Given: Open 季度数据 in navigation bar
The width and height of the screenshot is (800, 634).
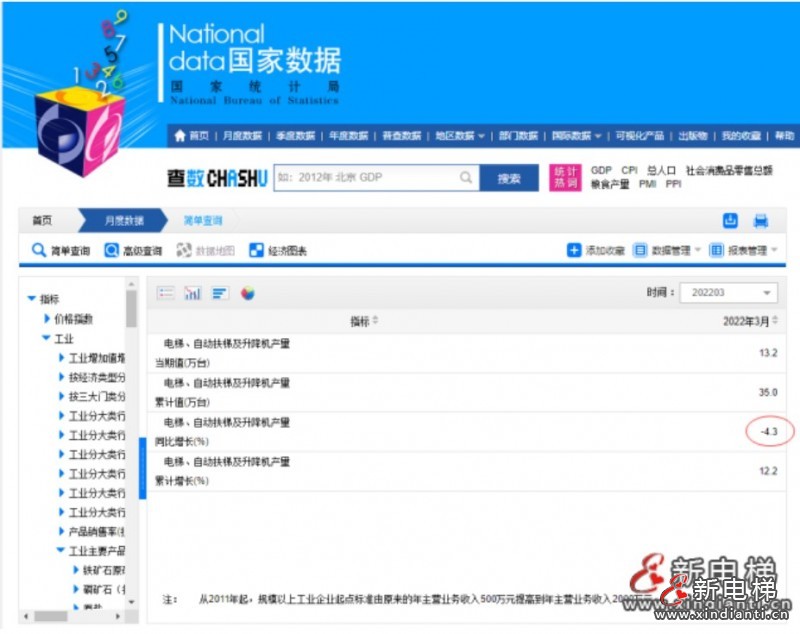Looking at the screenshot, I should (295, 136).
